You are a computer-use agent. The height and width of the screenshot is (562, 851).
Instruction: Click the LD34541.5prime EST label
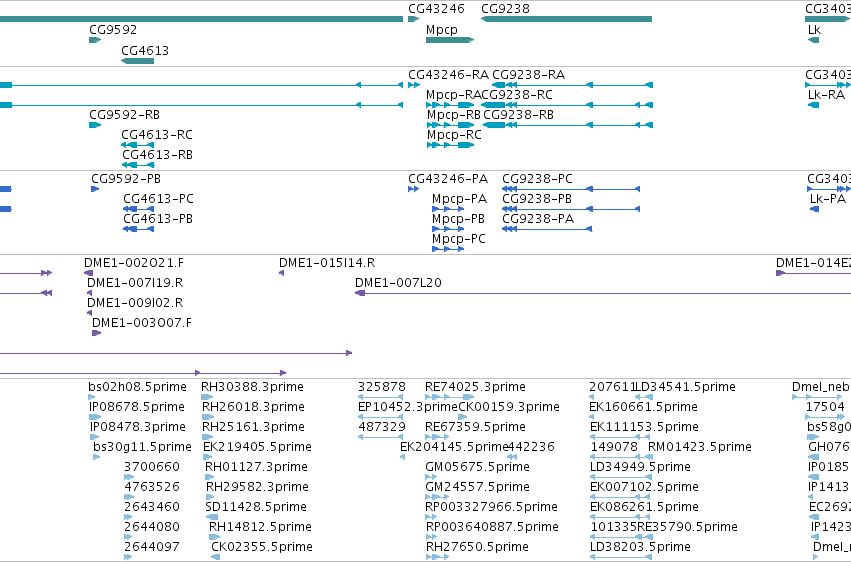pos(687,387)
